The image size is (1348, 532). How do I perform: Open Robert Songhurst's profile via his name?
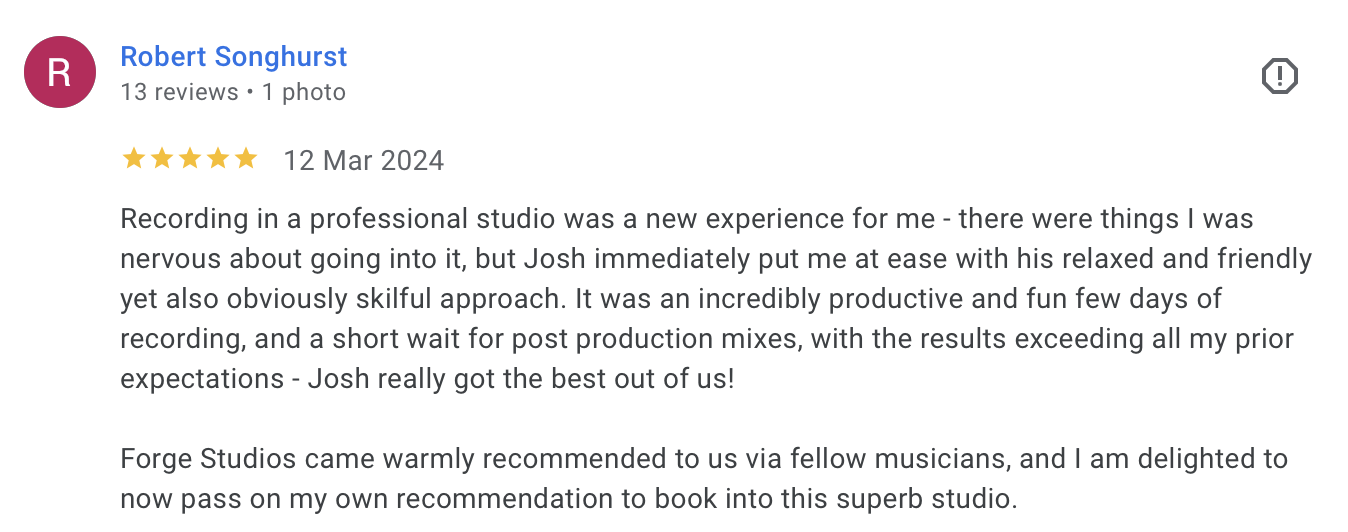[x=234, y=56]
